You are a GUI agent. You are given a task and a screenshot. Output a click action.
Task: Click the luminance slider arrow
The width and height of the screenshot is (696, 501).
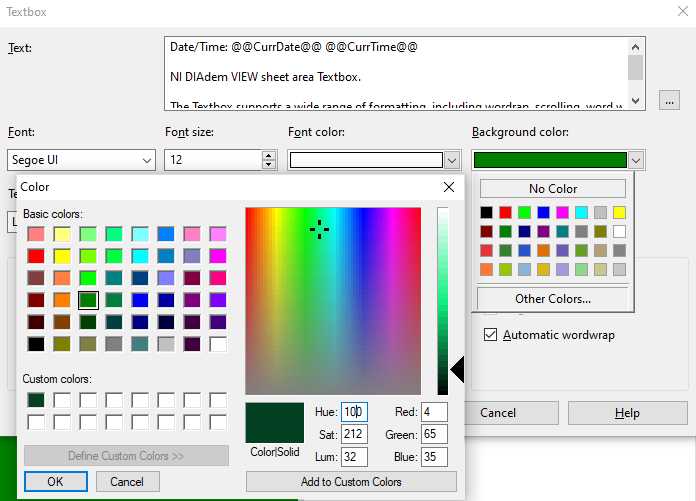[x=457, y=371]
